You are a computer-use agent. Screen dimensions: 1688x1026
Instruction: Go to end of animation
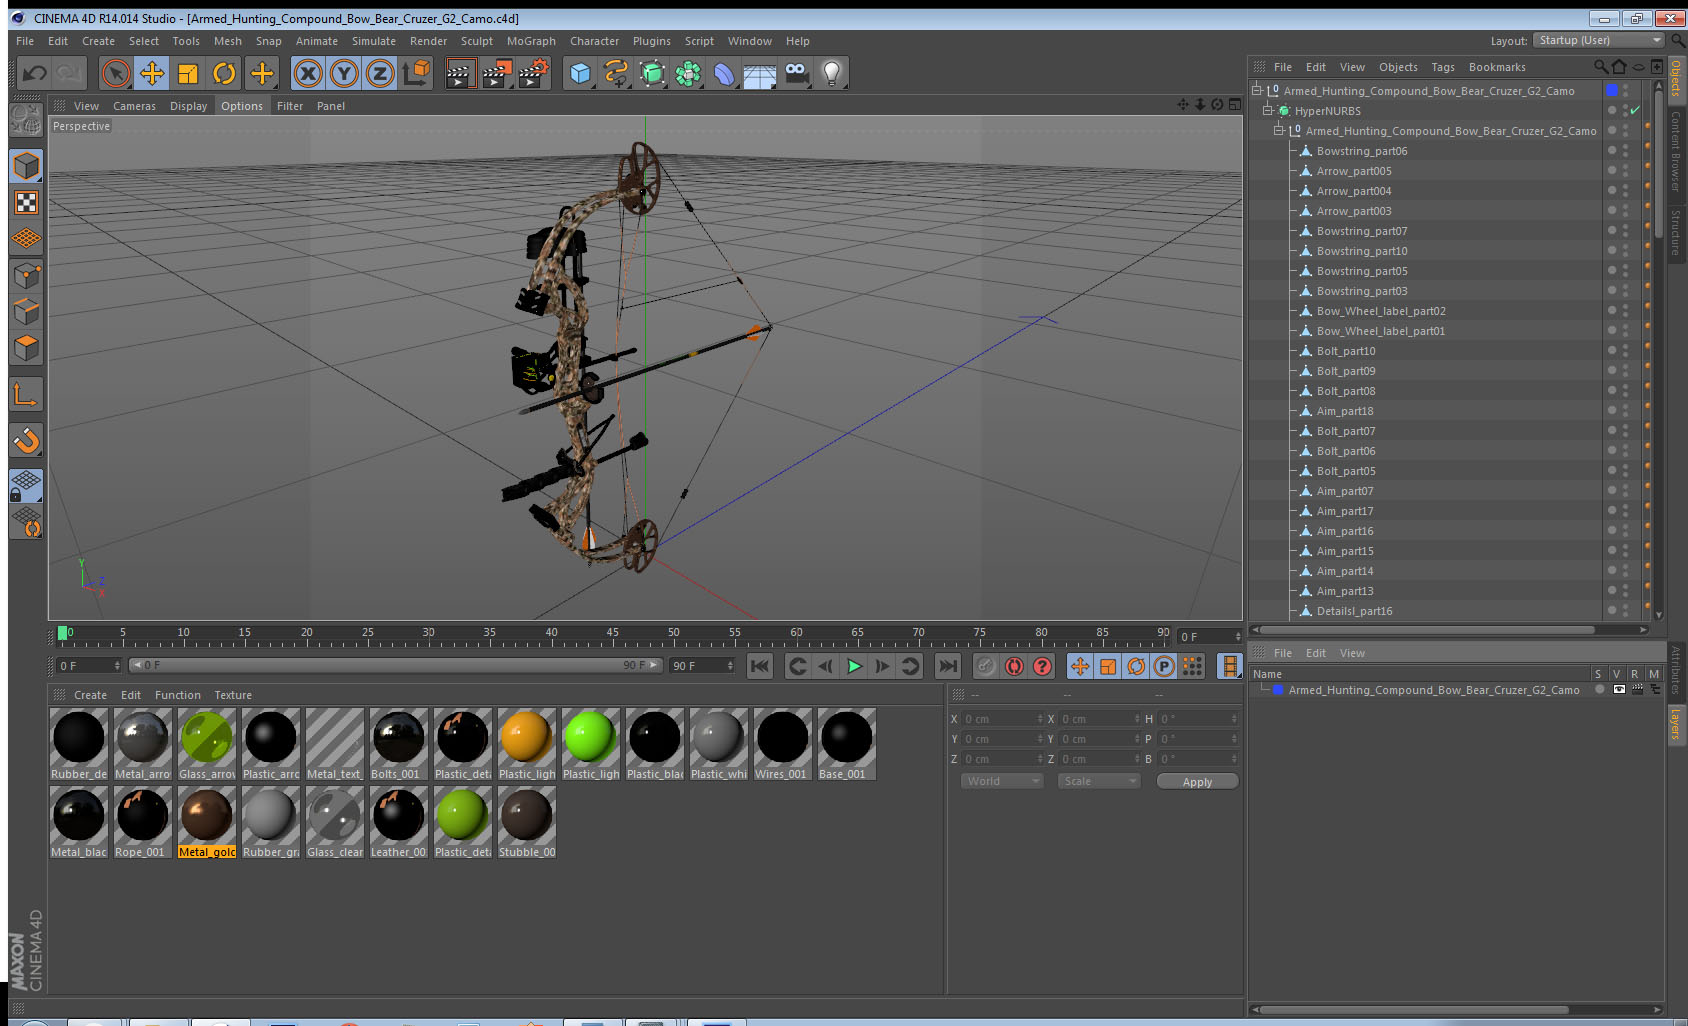coord(948,666)
